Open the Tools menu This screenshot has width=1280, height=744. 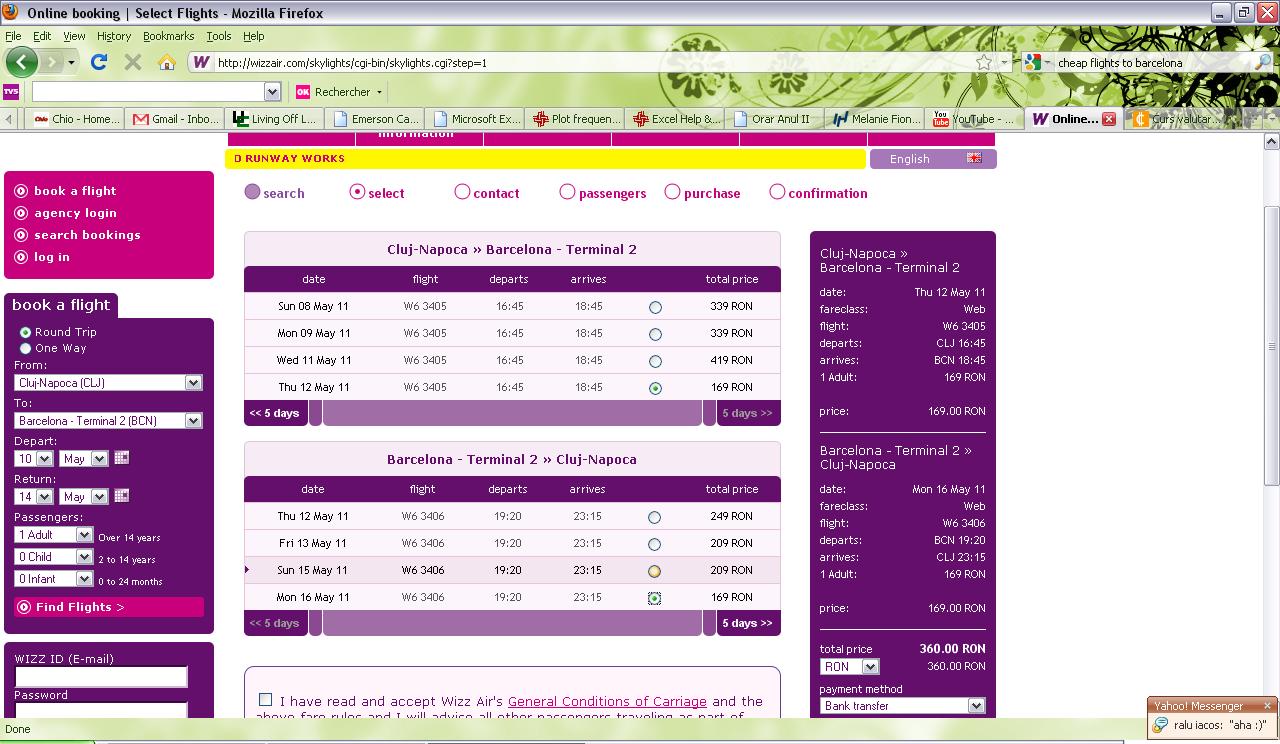tap(218, 36)
